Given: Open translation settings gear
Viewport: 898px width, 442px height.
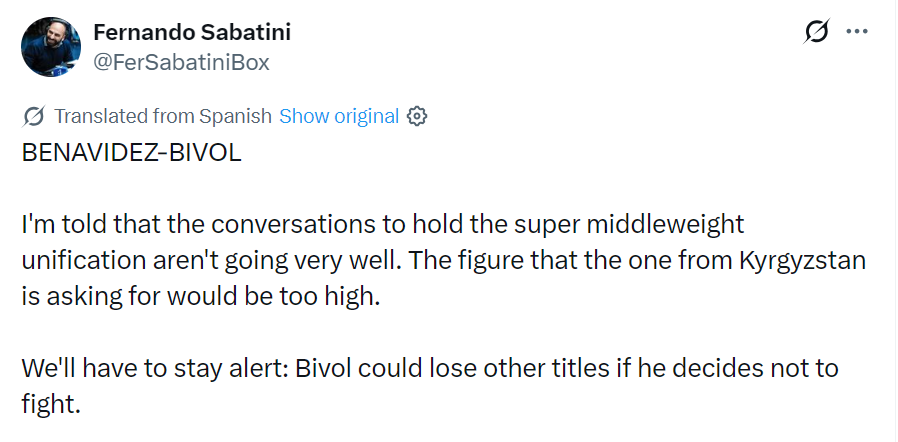Looking at the screenshot, I should (x=417, y=116).
